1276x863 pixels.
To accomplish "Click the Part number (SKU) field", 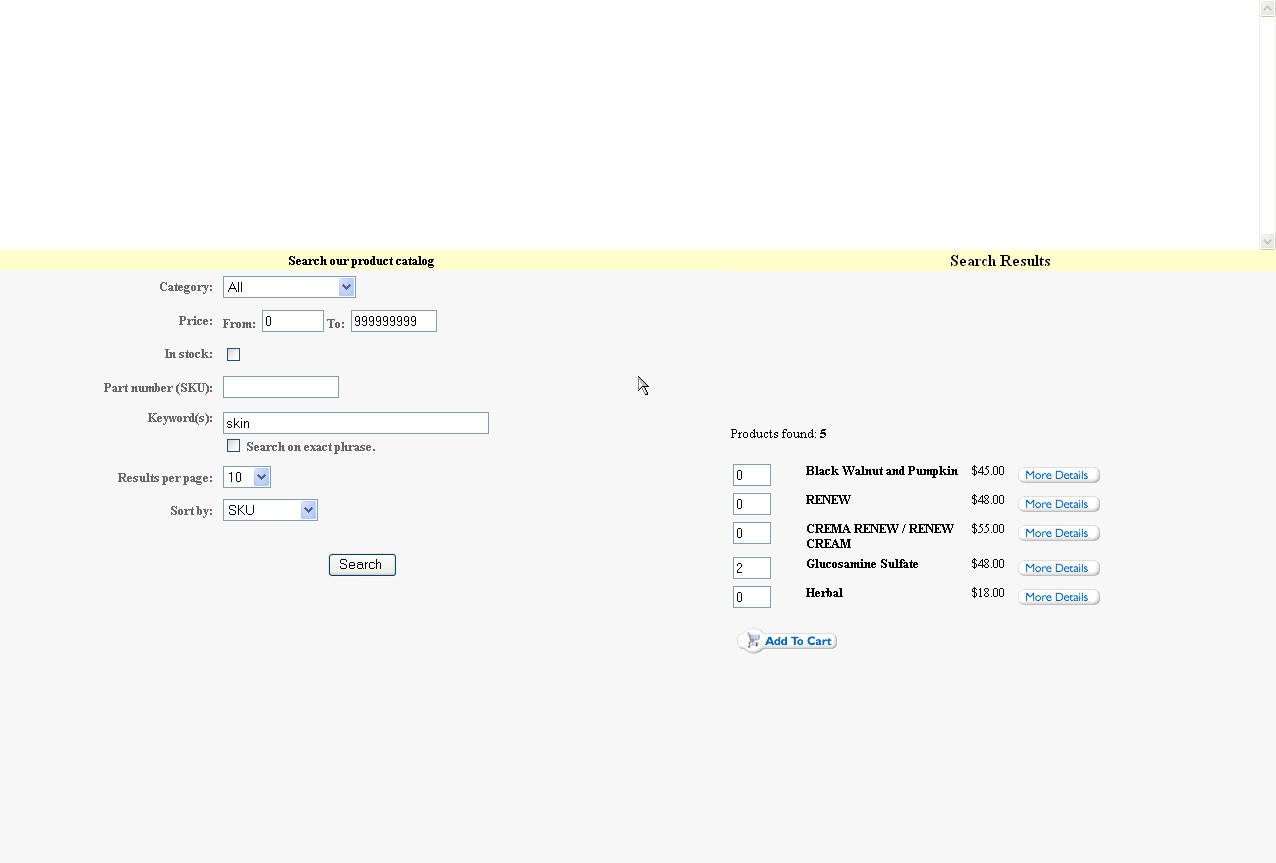I will pyautogui.click(x=280, y=387).
